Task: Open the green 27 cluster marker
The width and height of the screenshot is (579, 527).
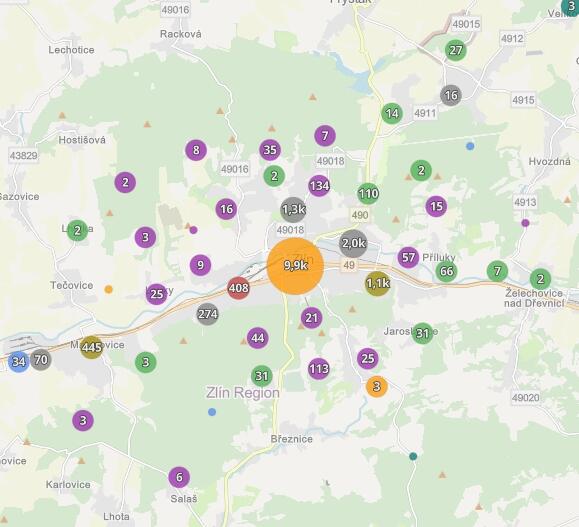Action: coord(456,50)
